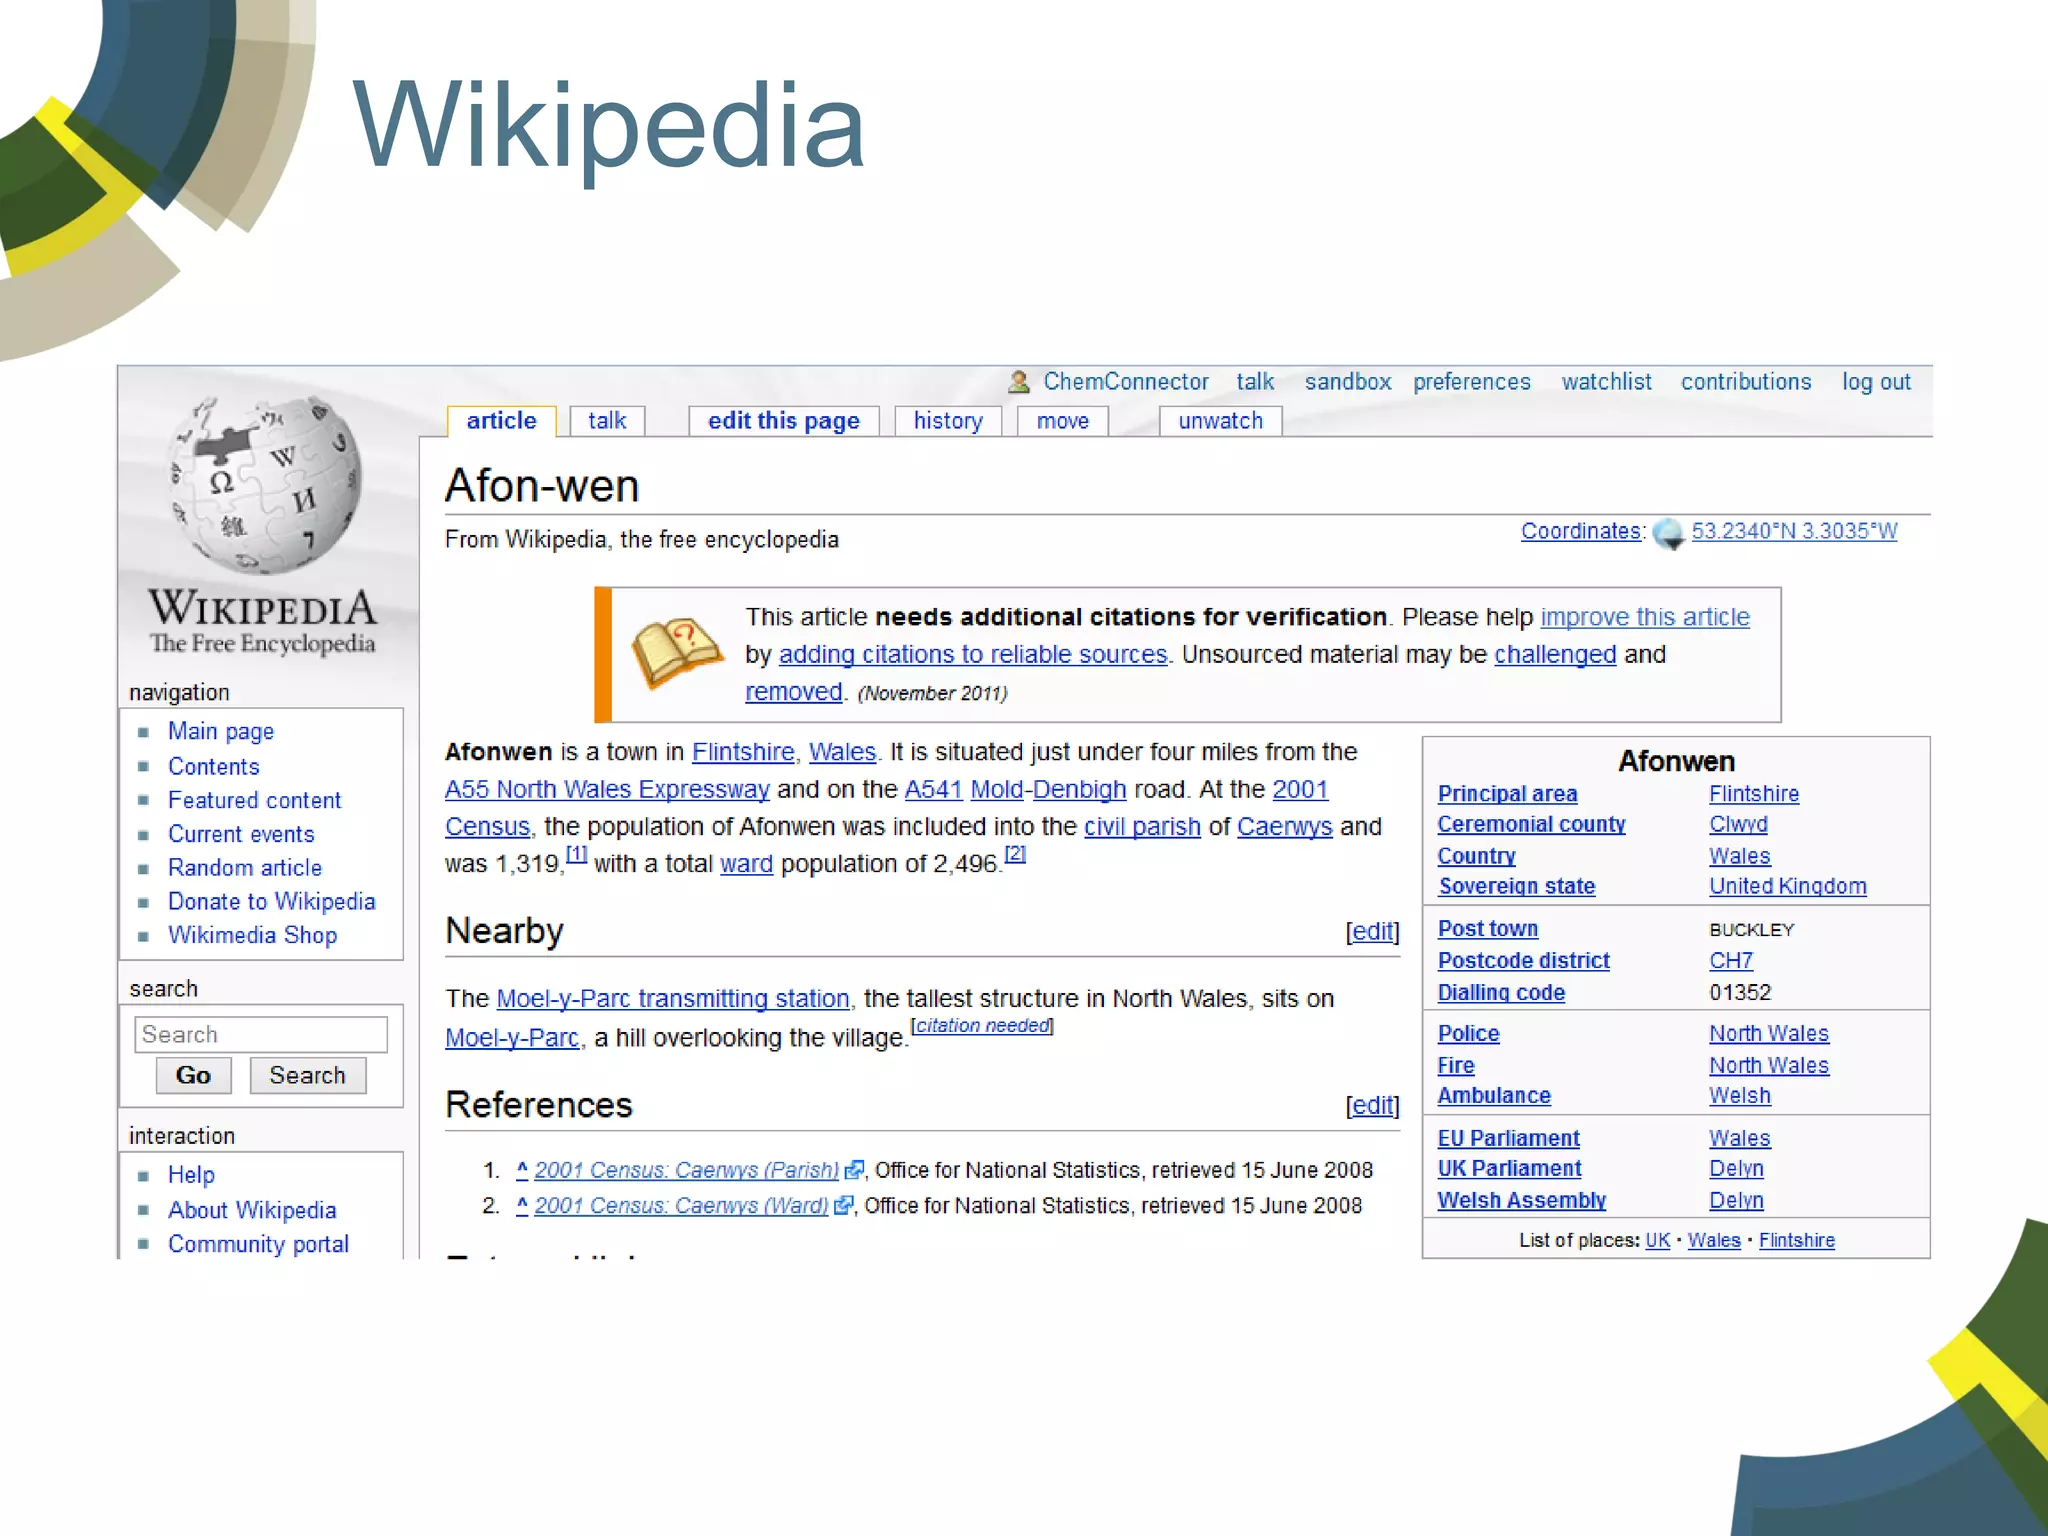Edit the References section
The width and height of the screenshot is (2048, 1536).
[x=1373, y=1105]
